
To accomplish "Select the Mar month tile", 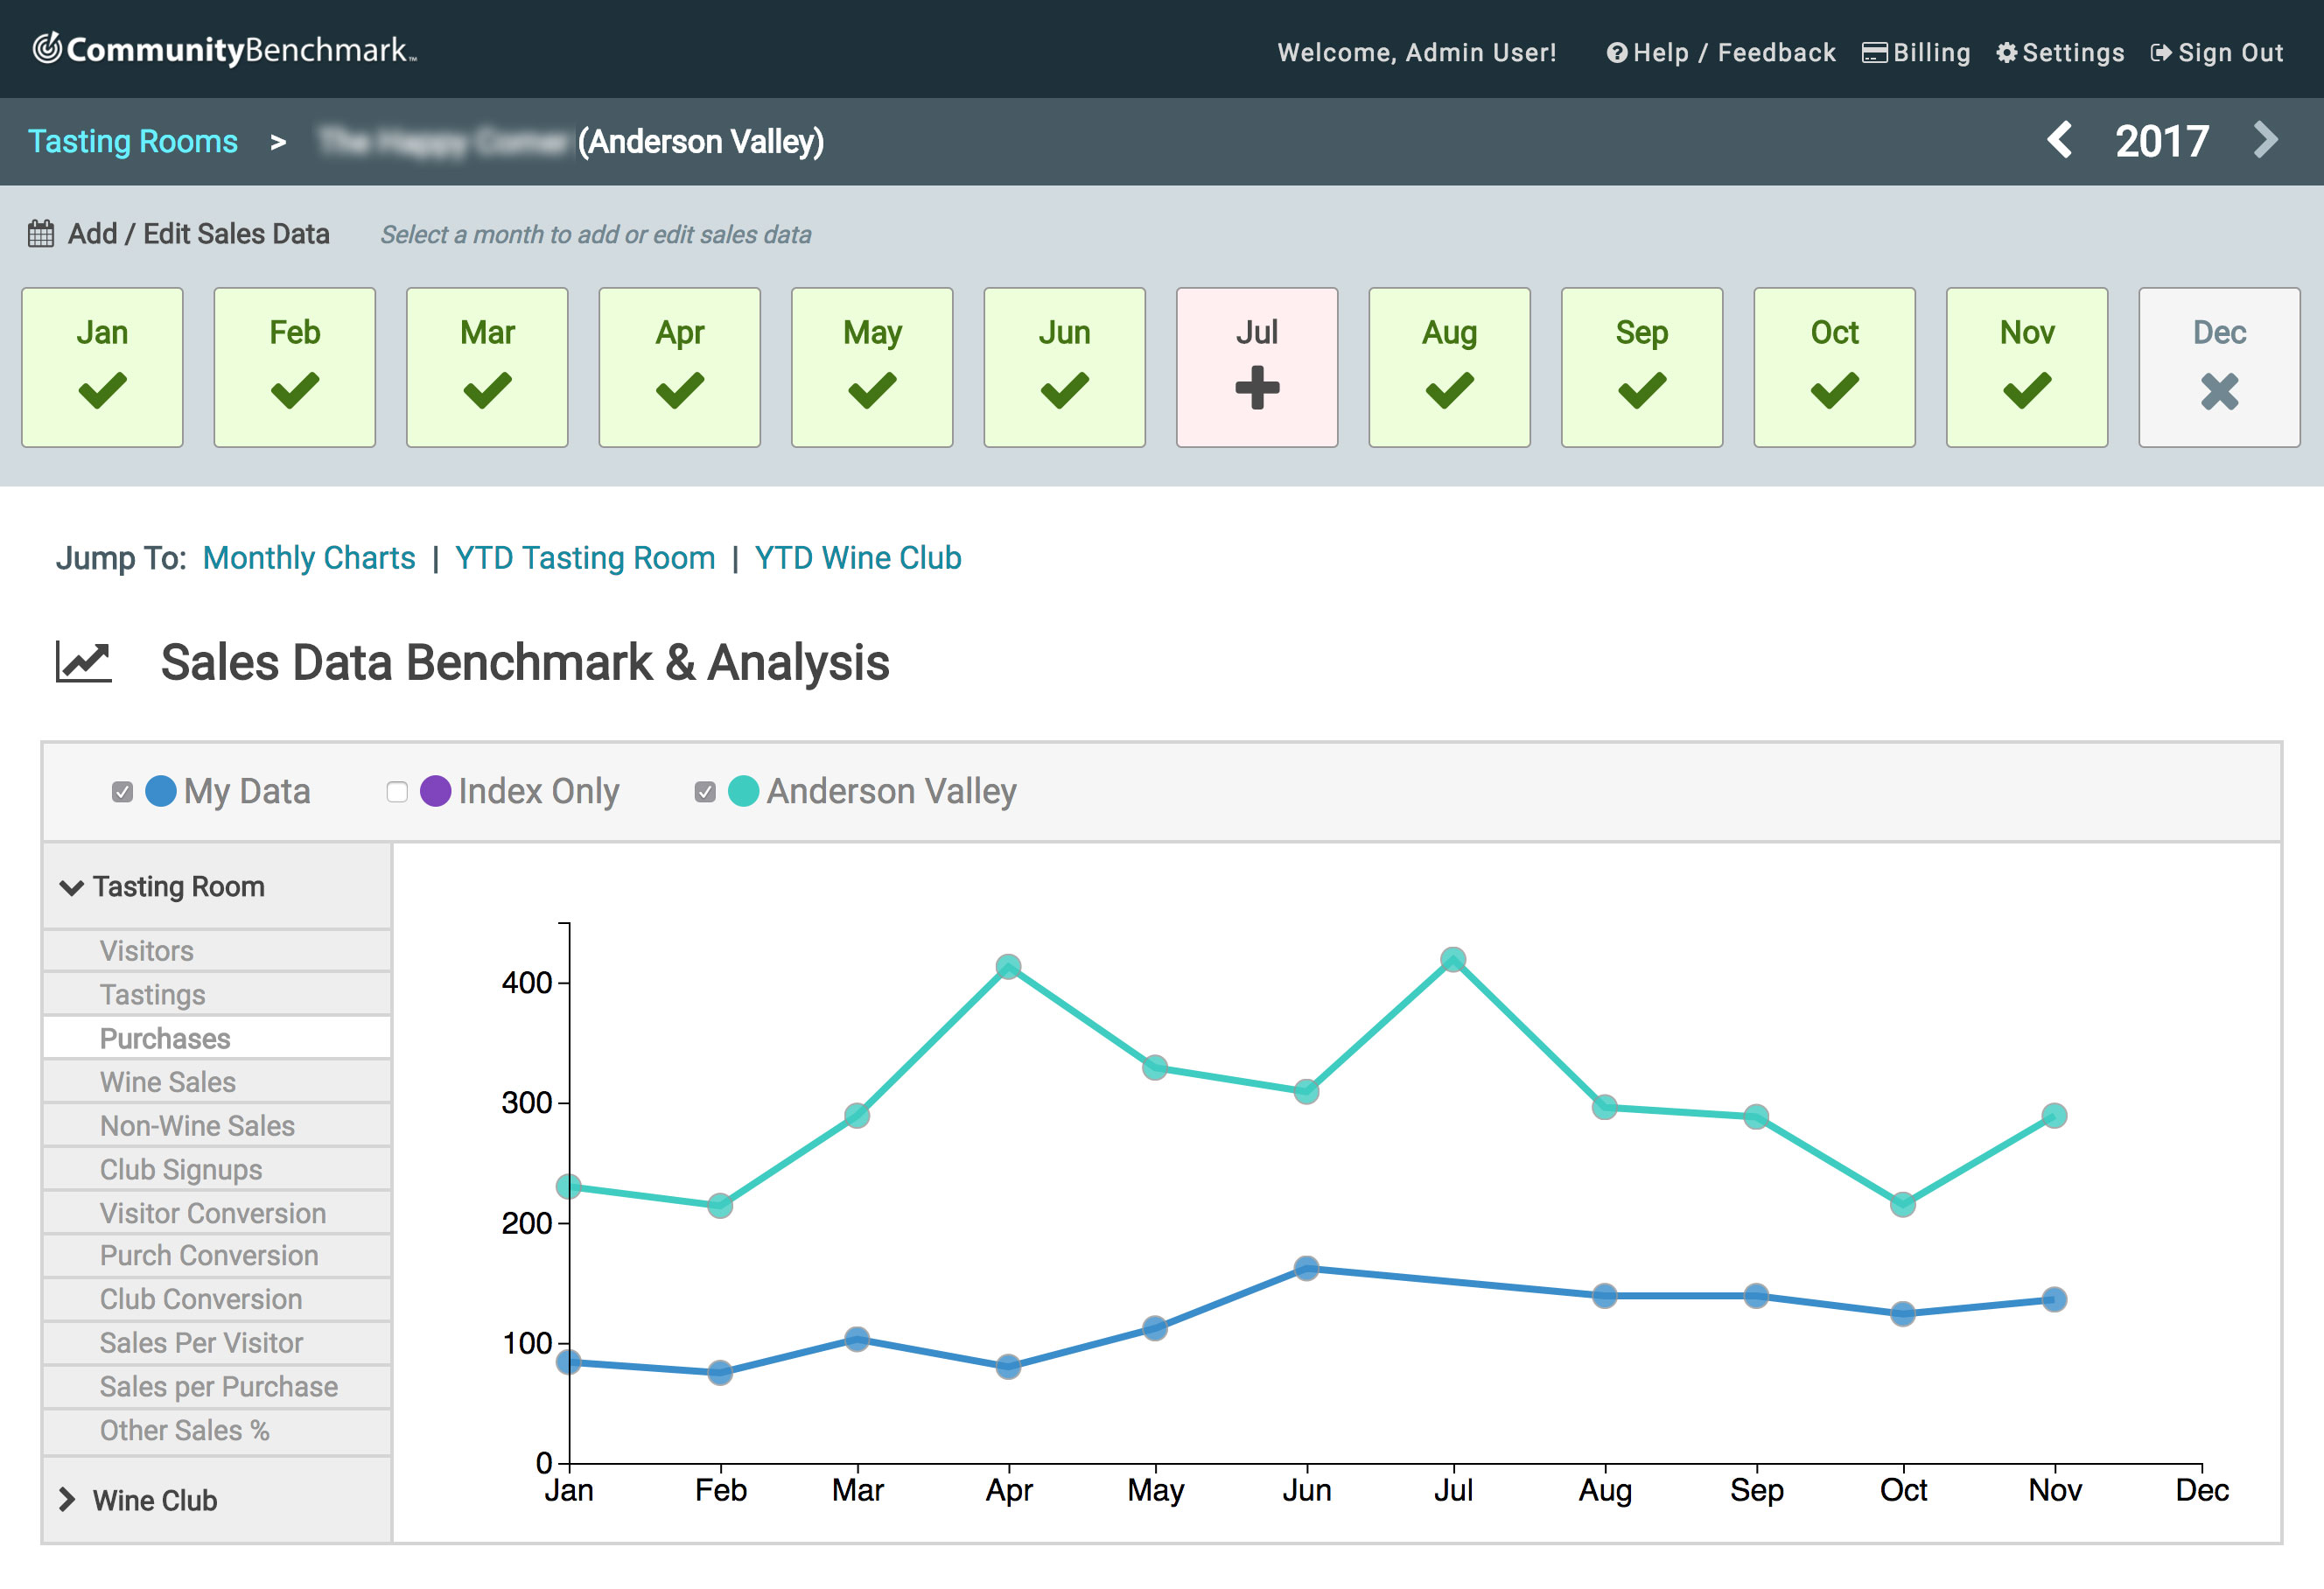I will (487, 367).
